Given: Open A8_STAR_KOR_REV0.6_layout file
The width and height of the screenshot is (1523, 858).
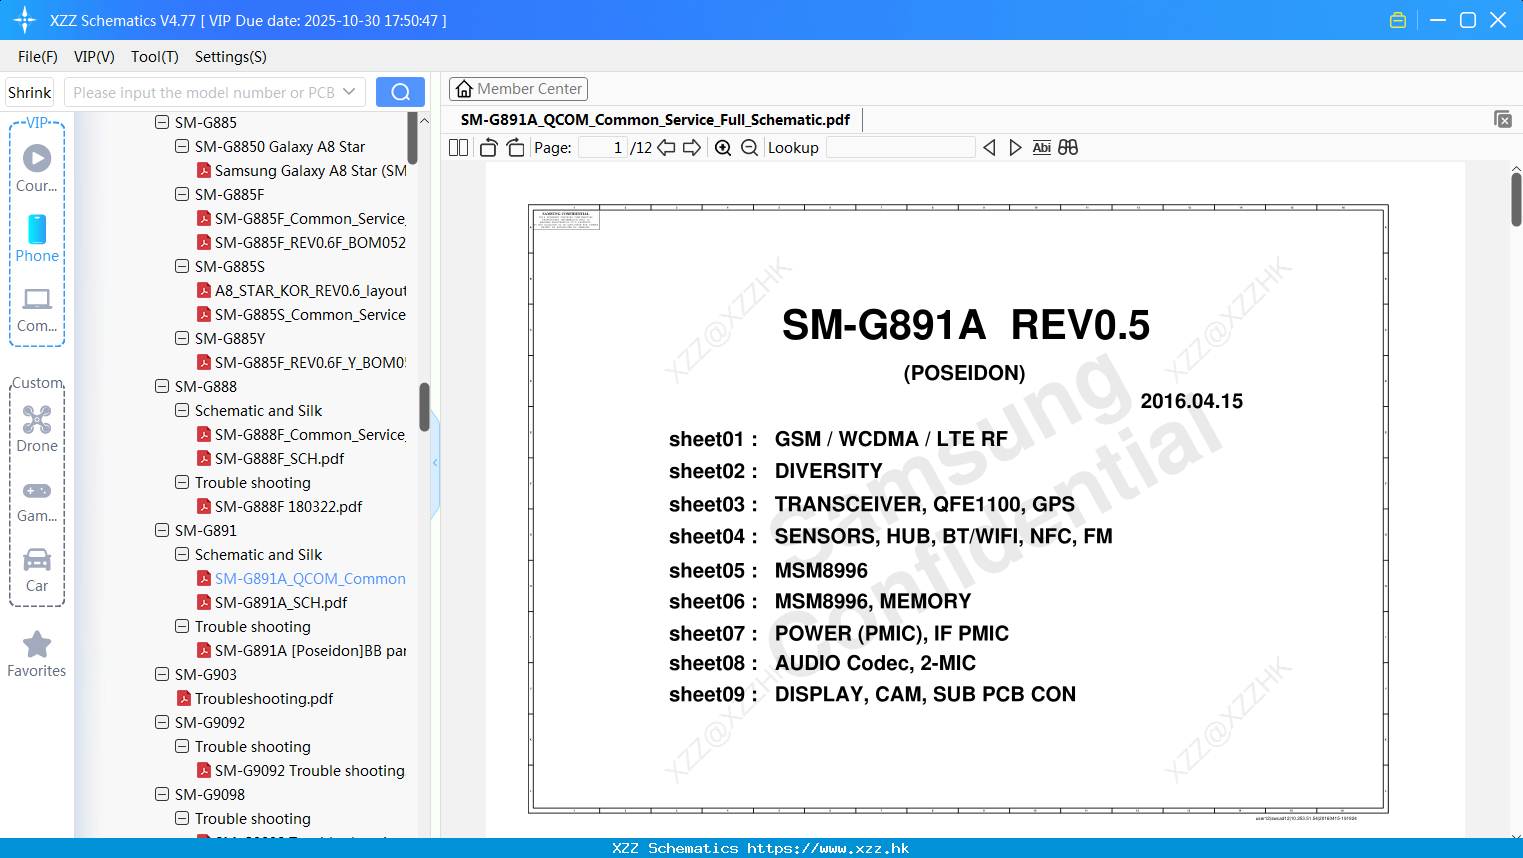Looking at the screenshot, I should (x=310, y=290).
